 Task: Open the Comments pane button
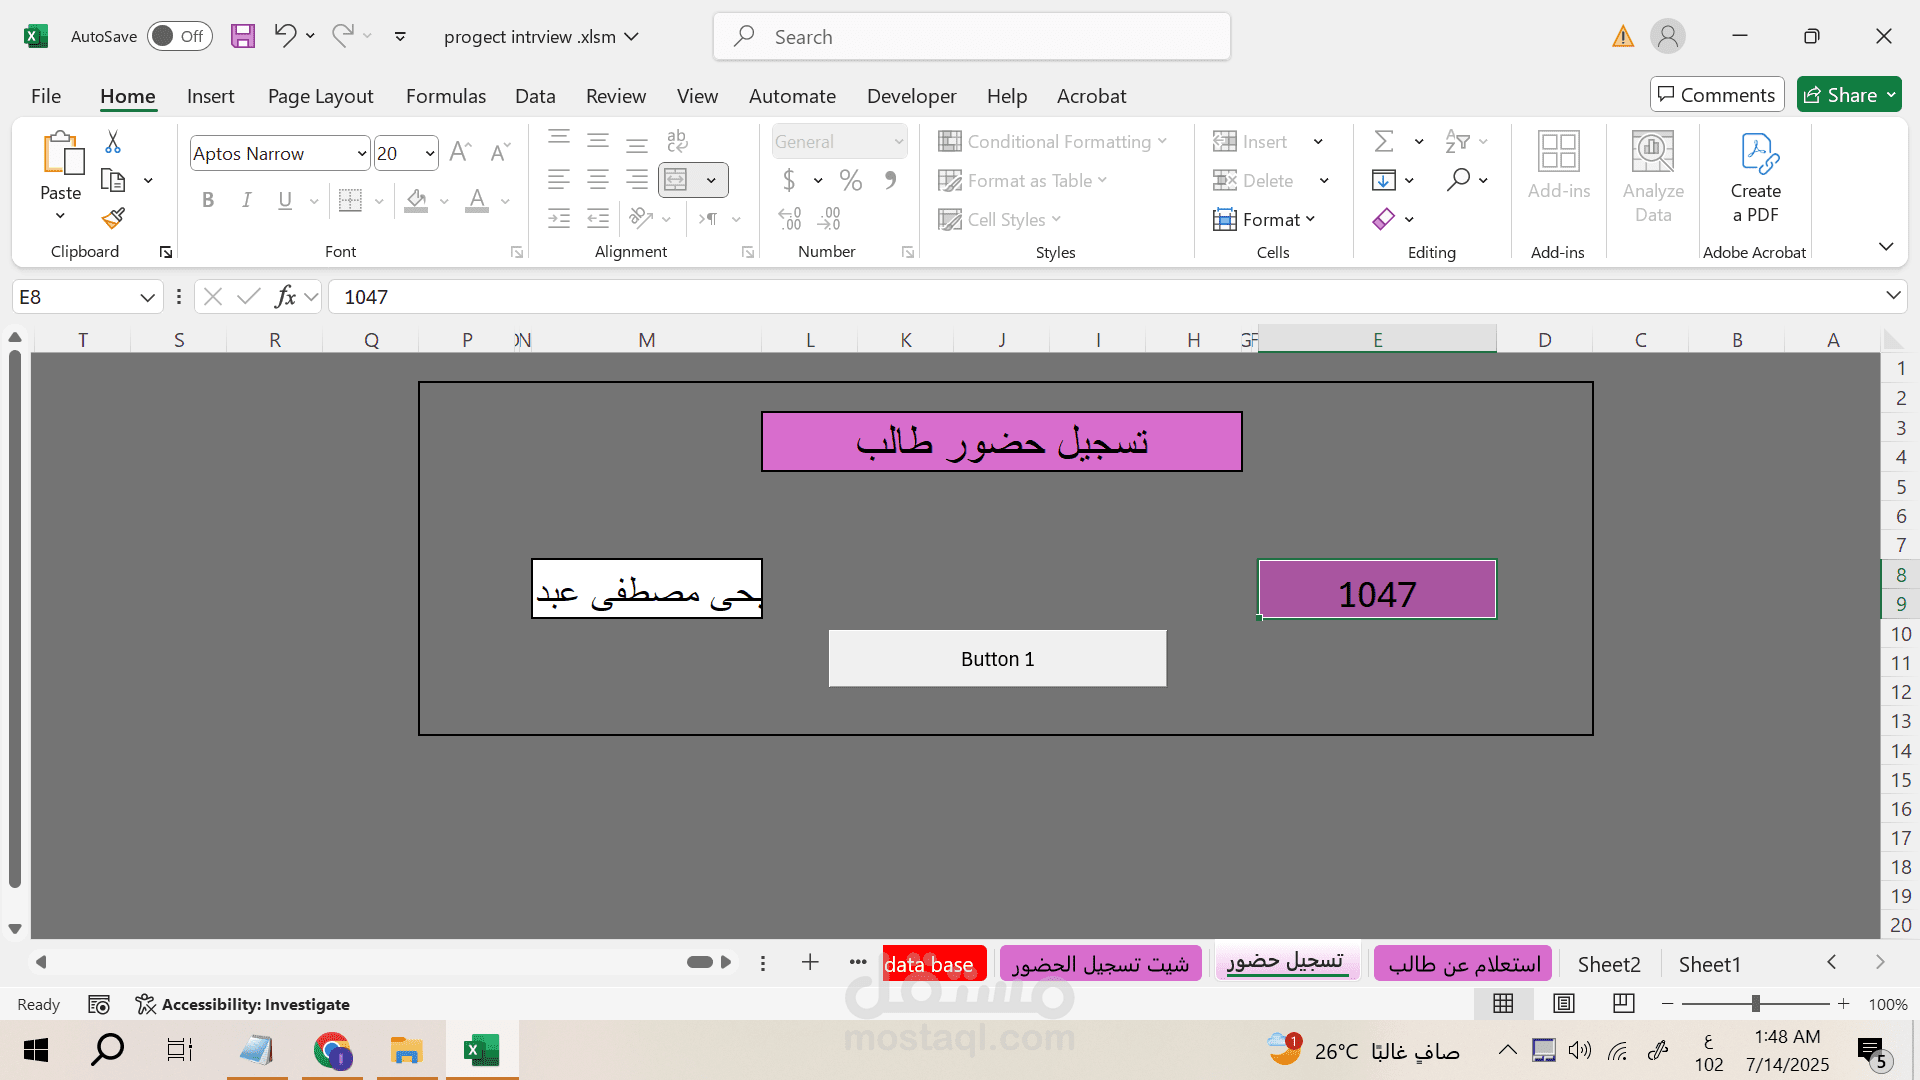[1716, 95]
